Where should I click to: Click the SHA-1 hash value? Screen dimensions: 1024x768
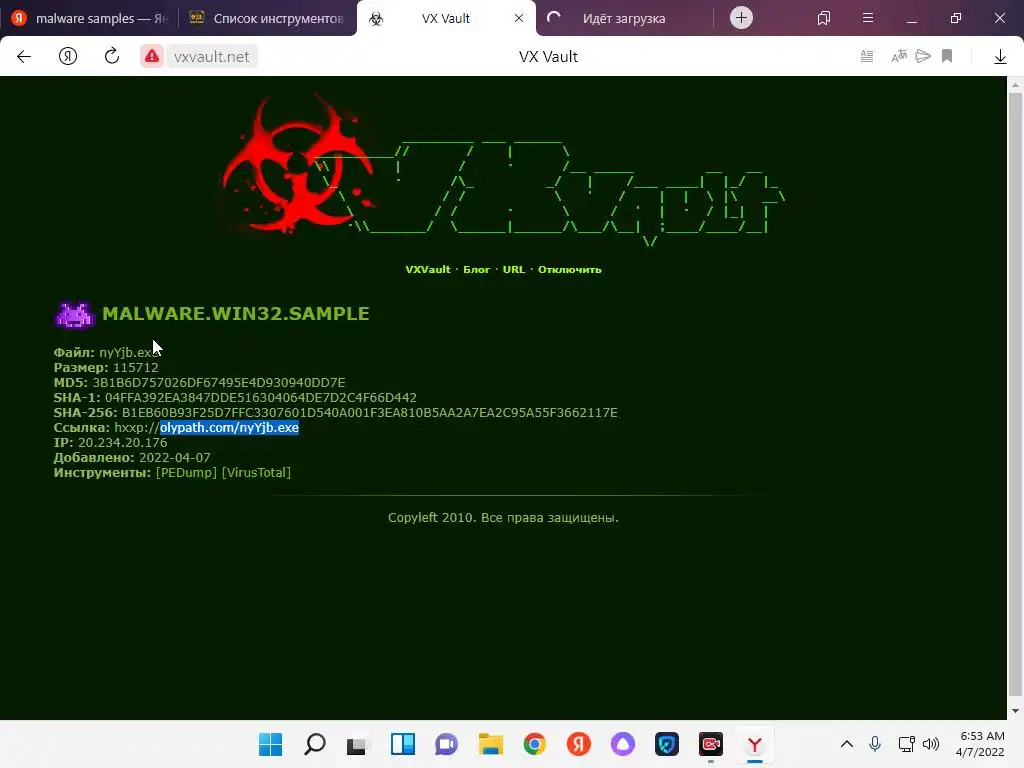pos(261,398)
